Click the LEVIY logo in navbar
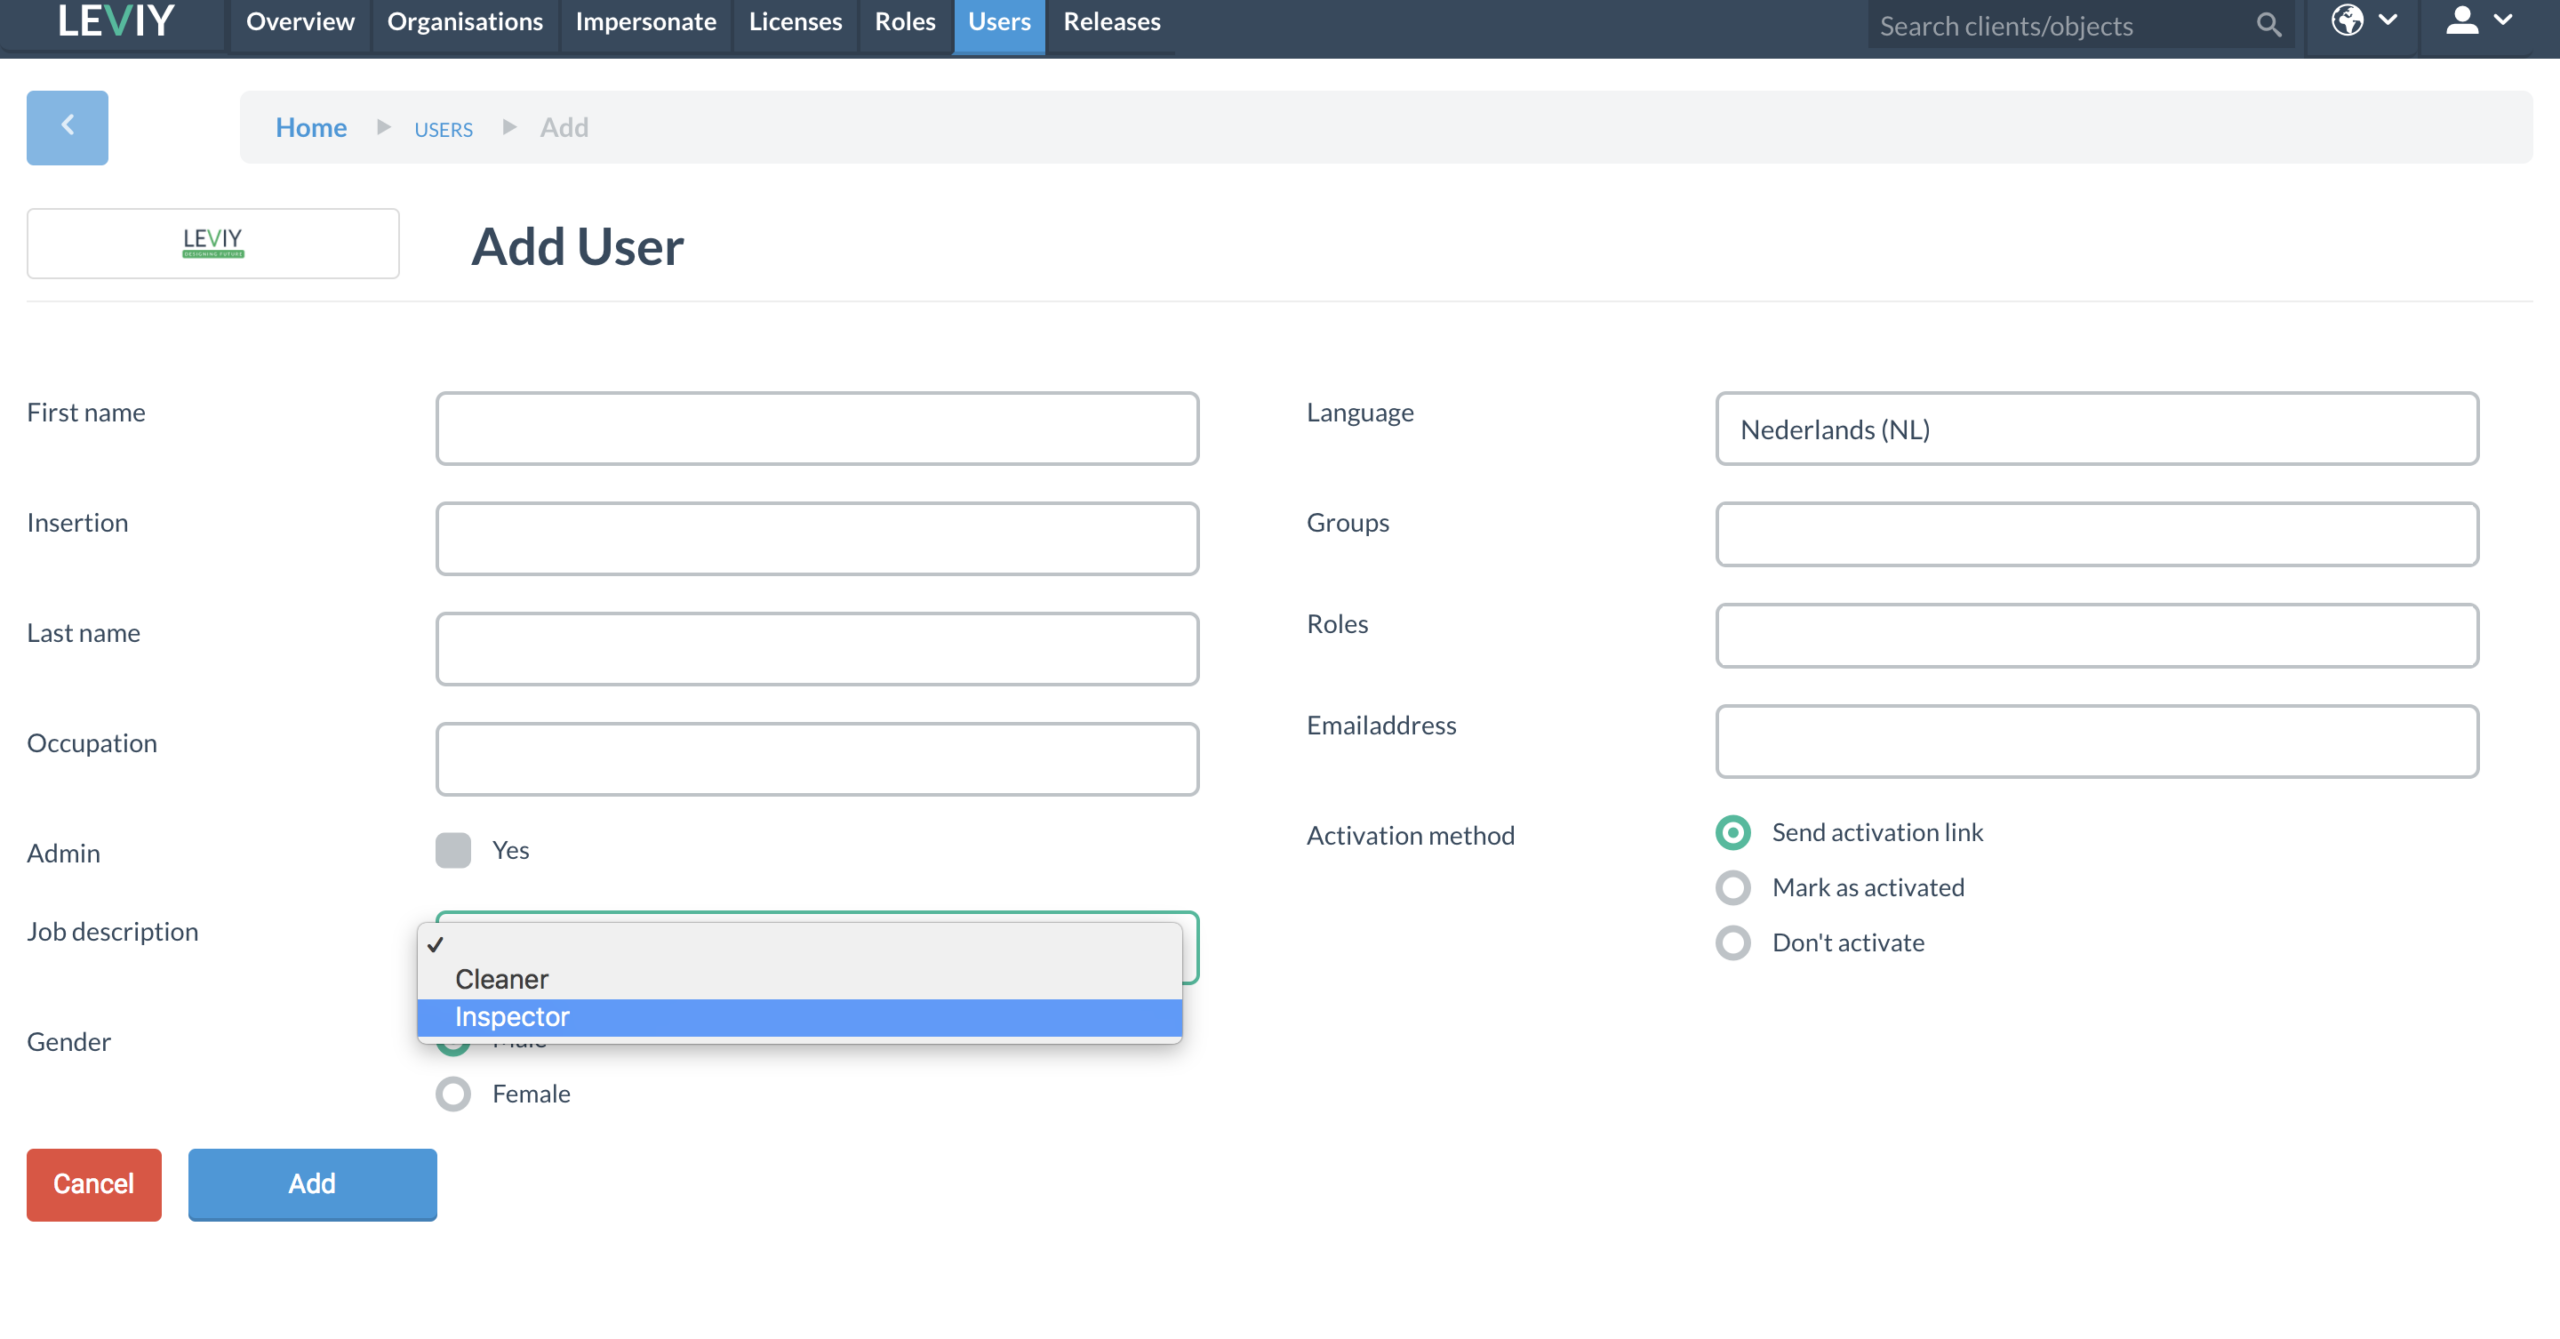Image resolution: width=2560 pixels, height=1339 pixels. pos(116,21)
